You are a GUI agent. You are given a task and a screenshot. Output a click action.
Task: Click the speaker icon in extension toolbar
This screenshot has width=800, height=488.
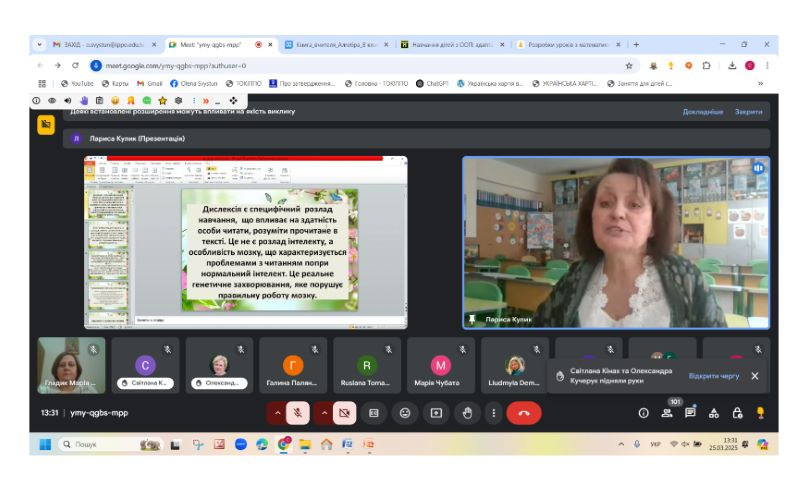[x=68, y=101]
